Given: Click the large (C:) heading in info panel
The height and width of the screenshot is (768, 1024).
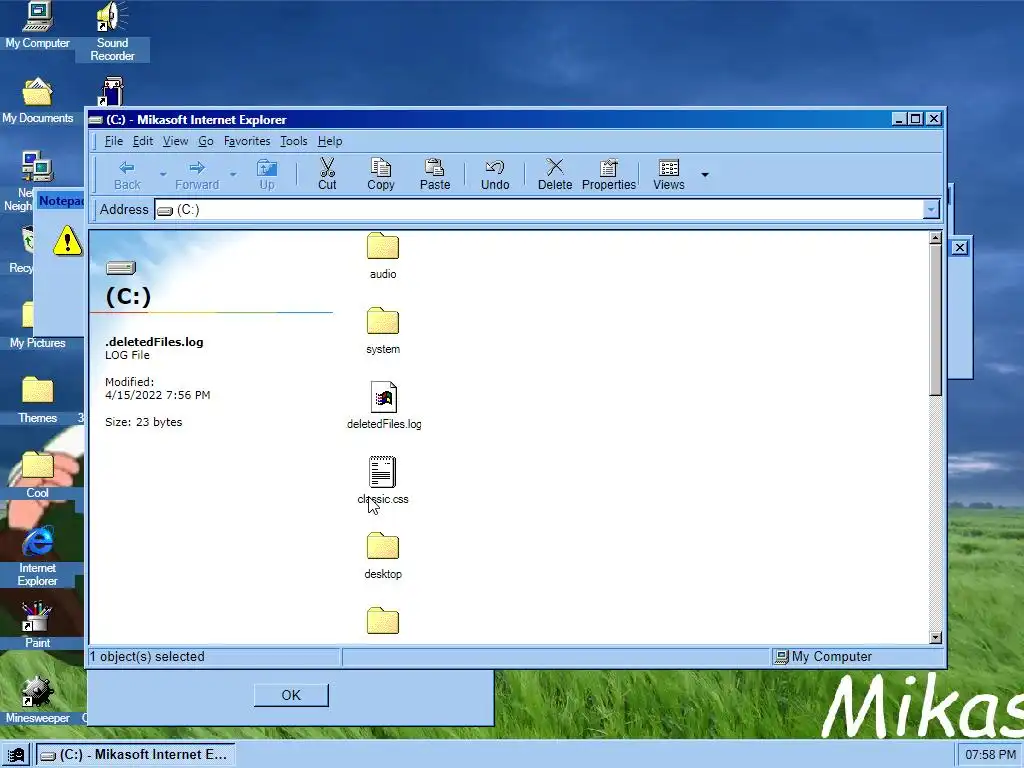Looking at the screenshot, I should [x=128, y=296].
